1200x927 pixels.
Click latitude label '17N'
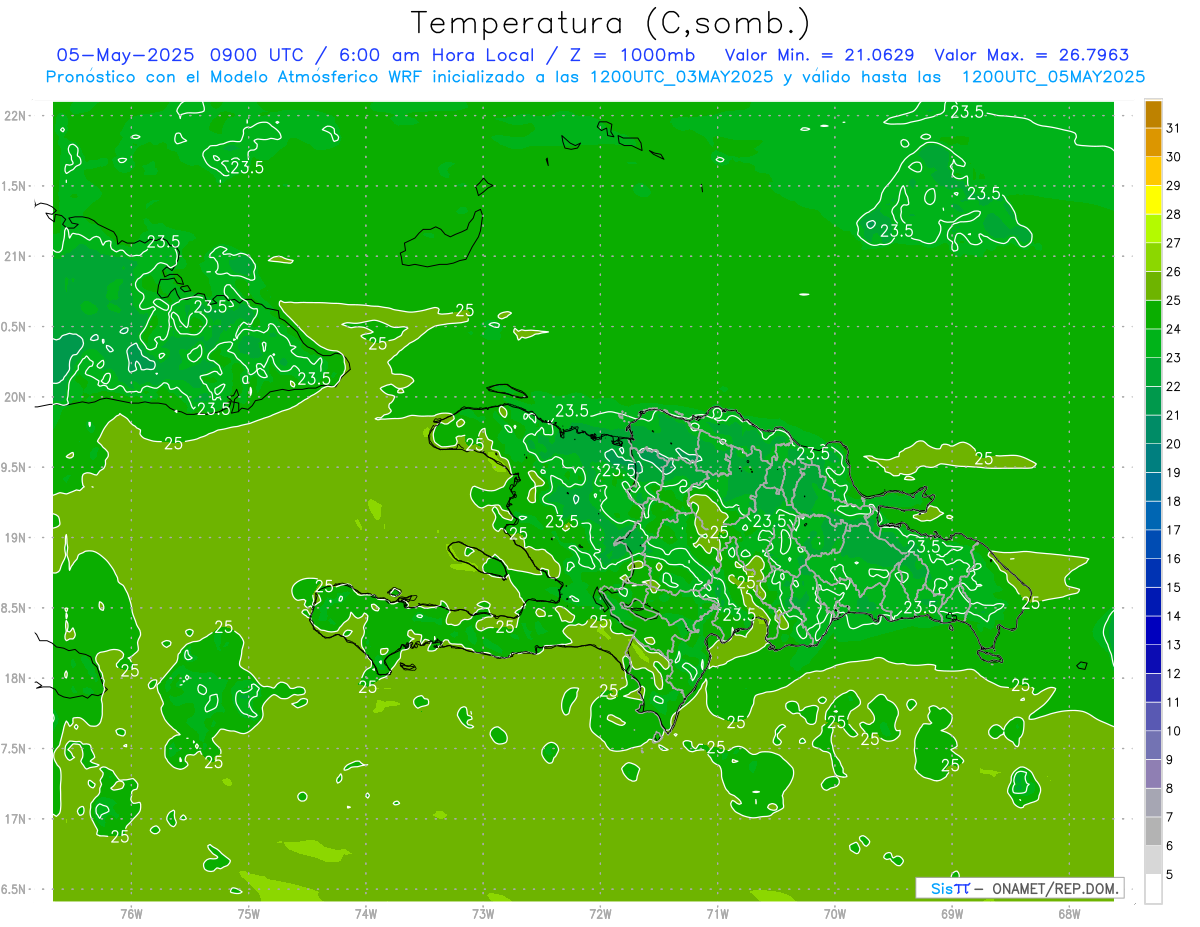coord(14,819)
